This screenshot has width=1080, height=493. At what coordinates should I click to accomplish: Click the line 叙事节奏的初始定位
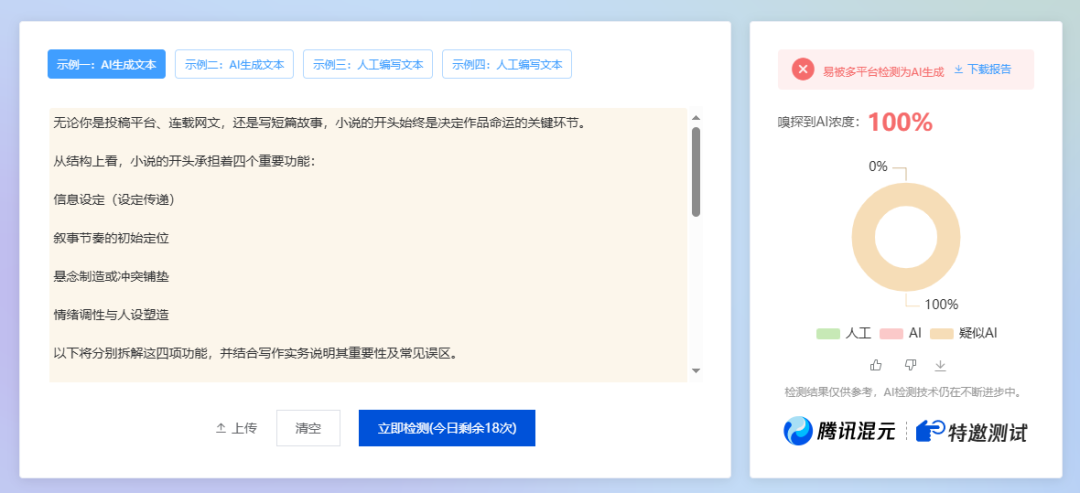click(111, 239)
